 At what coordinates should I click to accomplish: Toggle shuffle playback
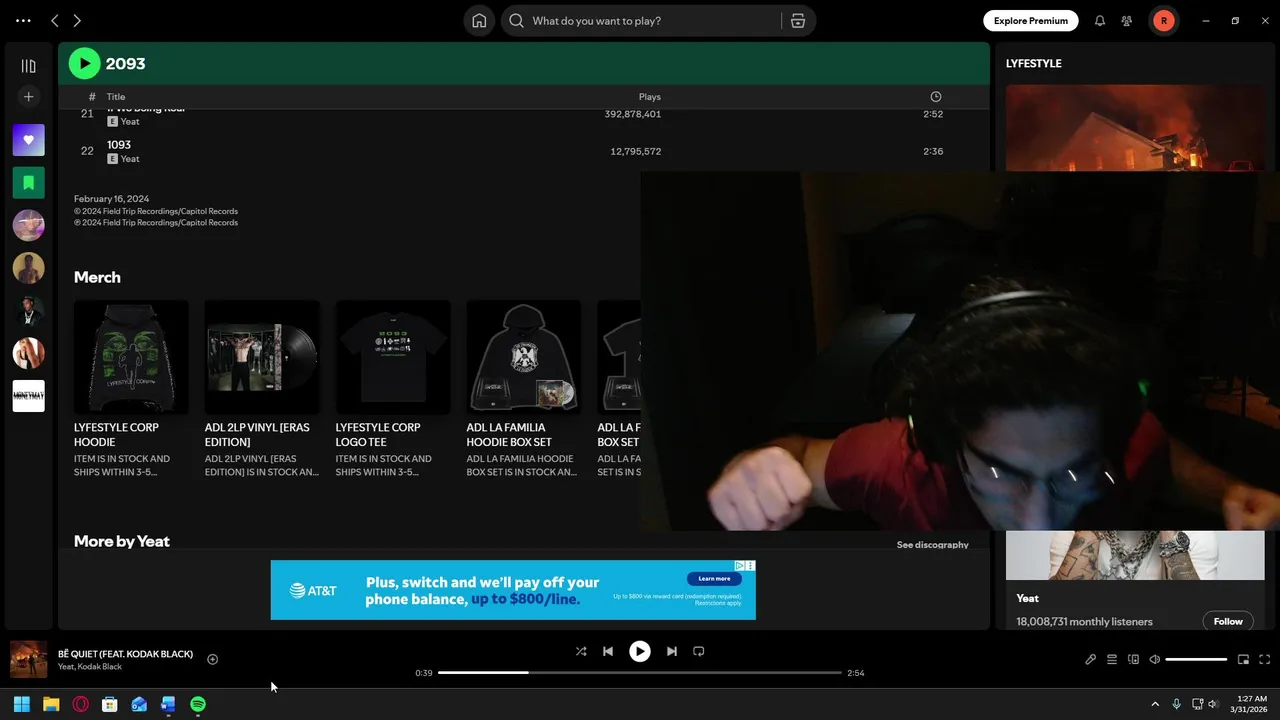[581, 651]
